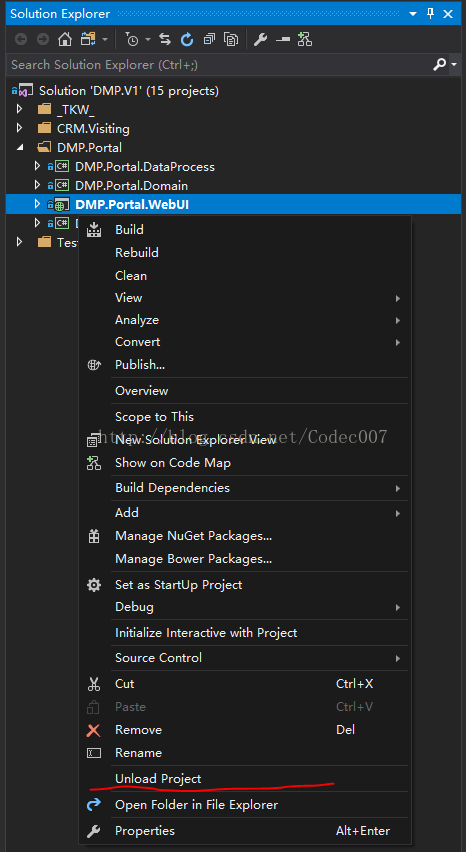Click the Pending Changes Filter clock icon
Screen dimensions: 466x852
132,39
